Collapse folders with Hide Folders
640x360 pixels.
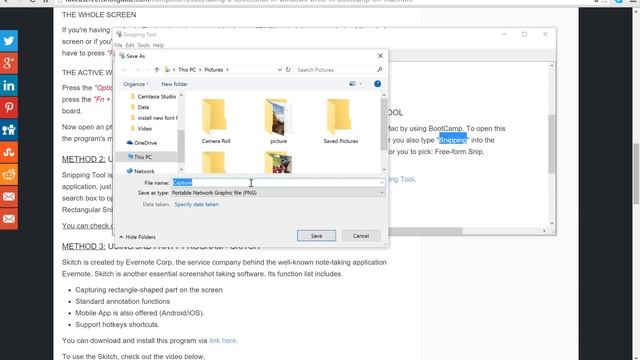(x=138, y=237)
